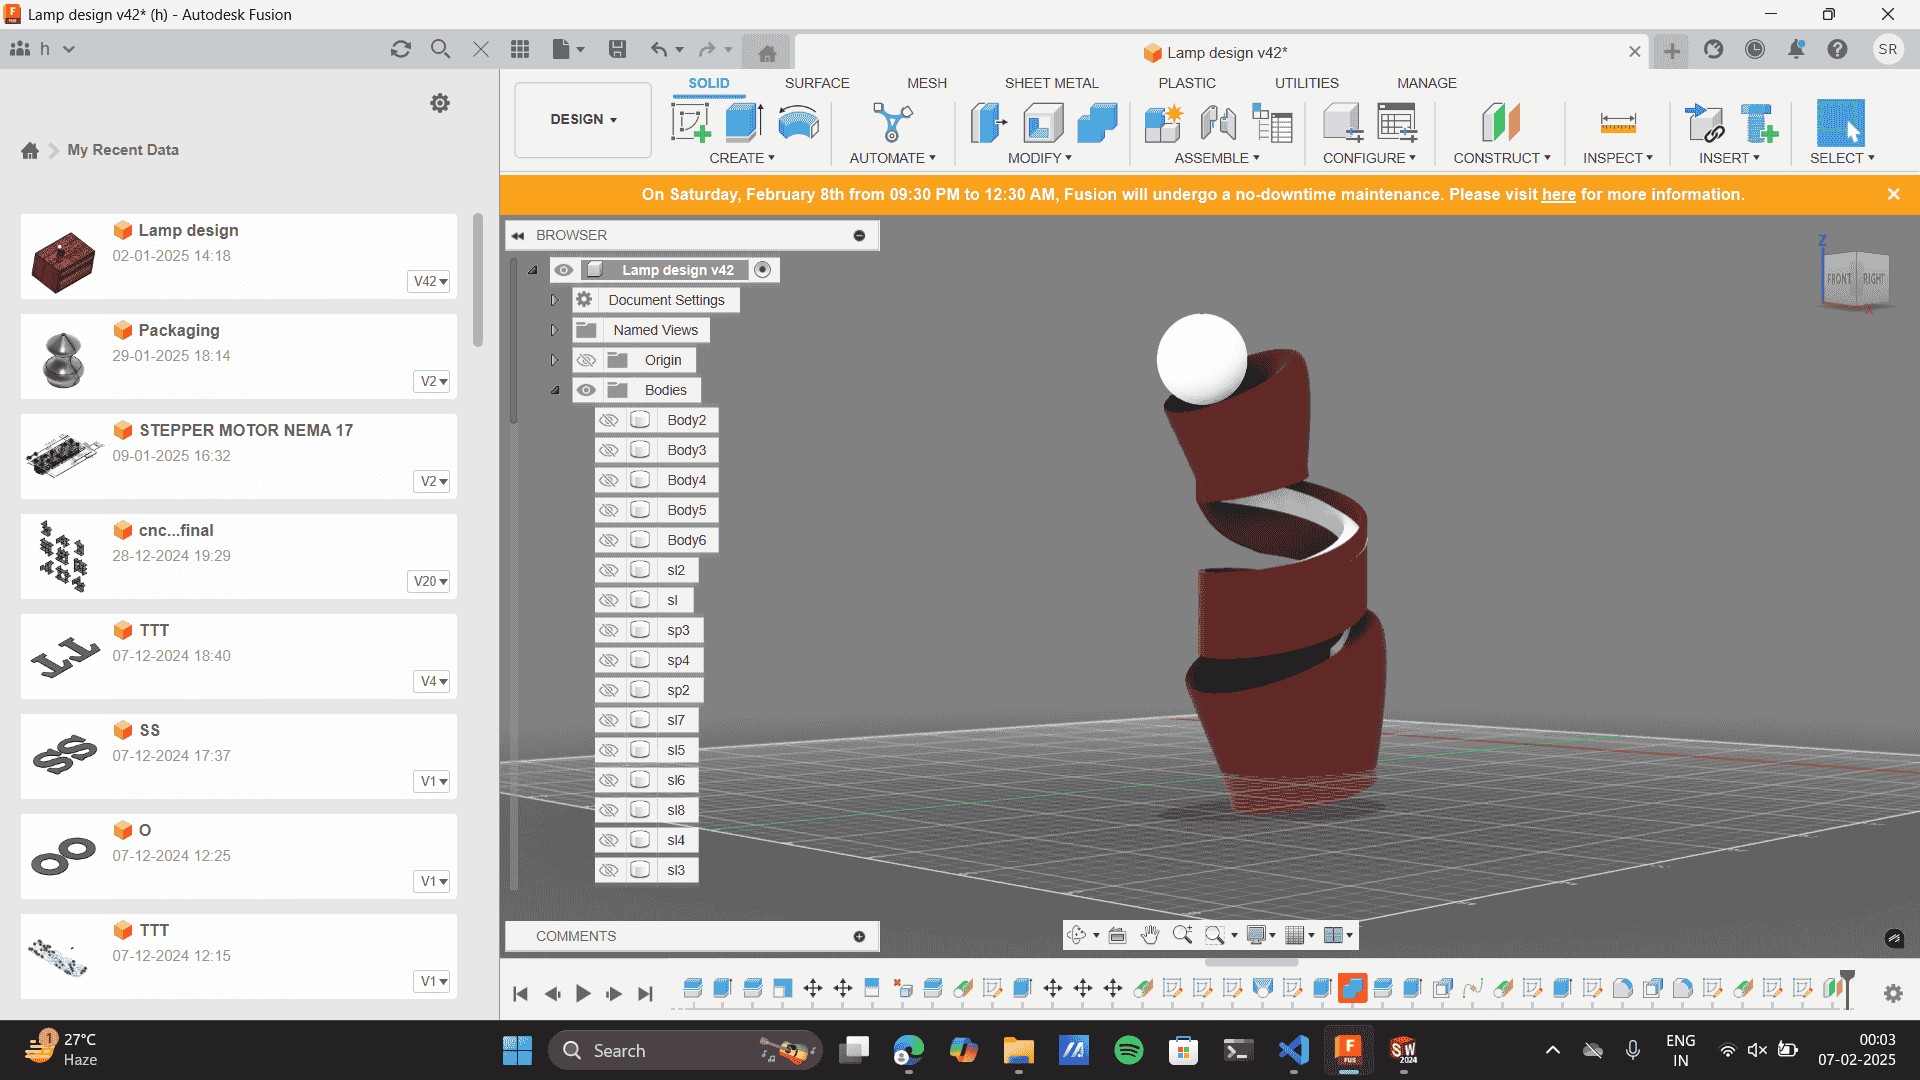The height and width of the screenshot is (1080, 1920).
Task: Open the Create Form tool
Action: 798,122
